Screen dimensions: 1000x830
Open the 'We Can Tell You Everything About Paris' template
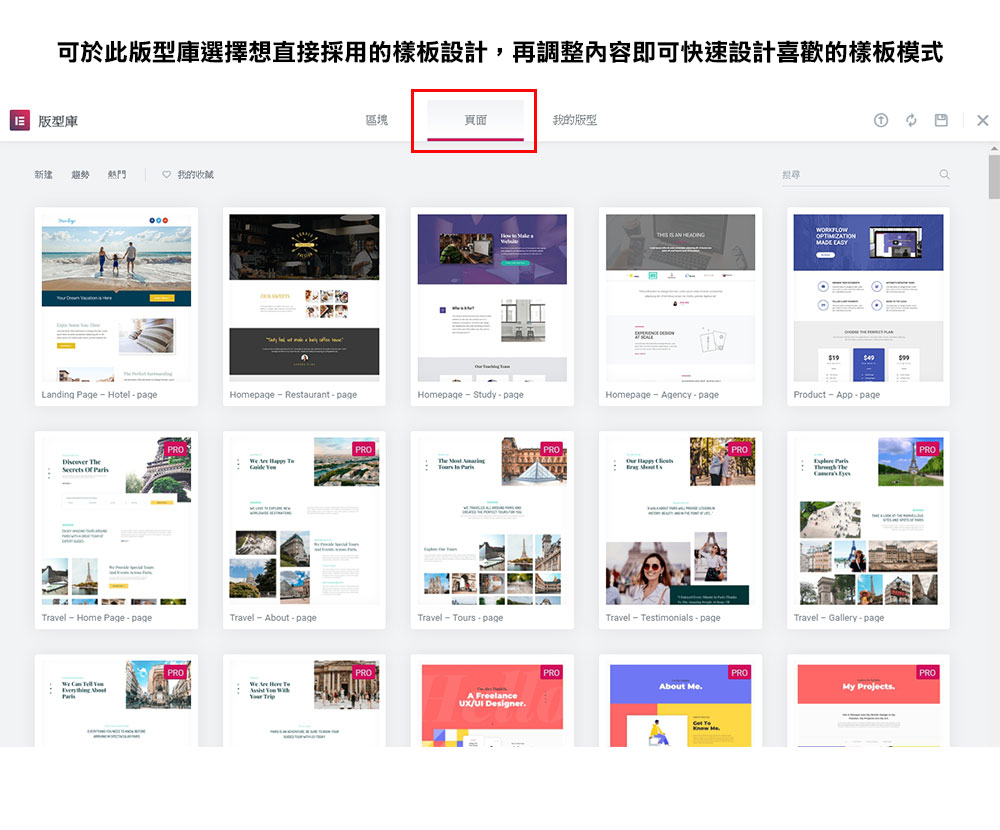(x=116, y=704)
